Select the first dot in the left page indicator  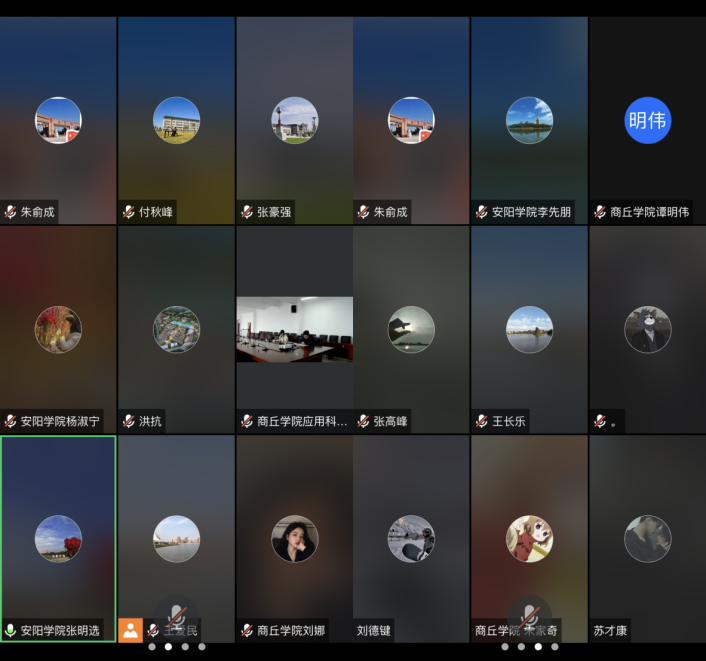pos(151,647)
